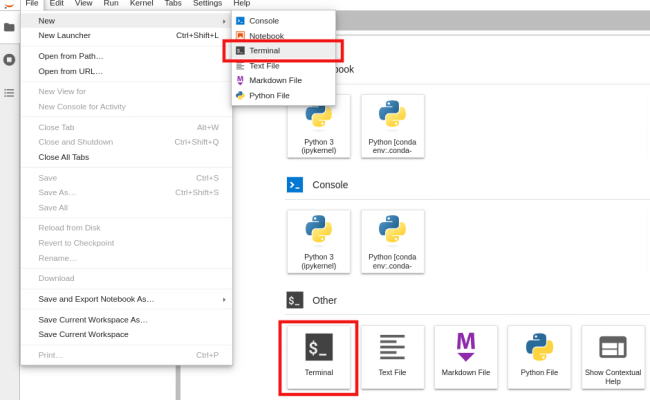
Task: Create a Markdown File from the launcher card
Action: 466,357
